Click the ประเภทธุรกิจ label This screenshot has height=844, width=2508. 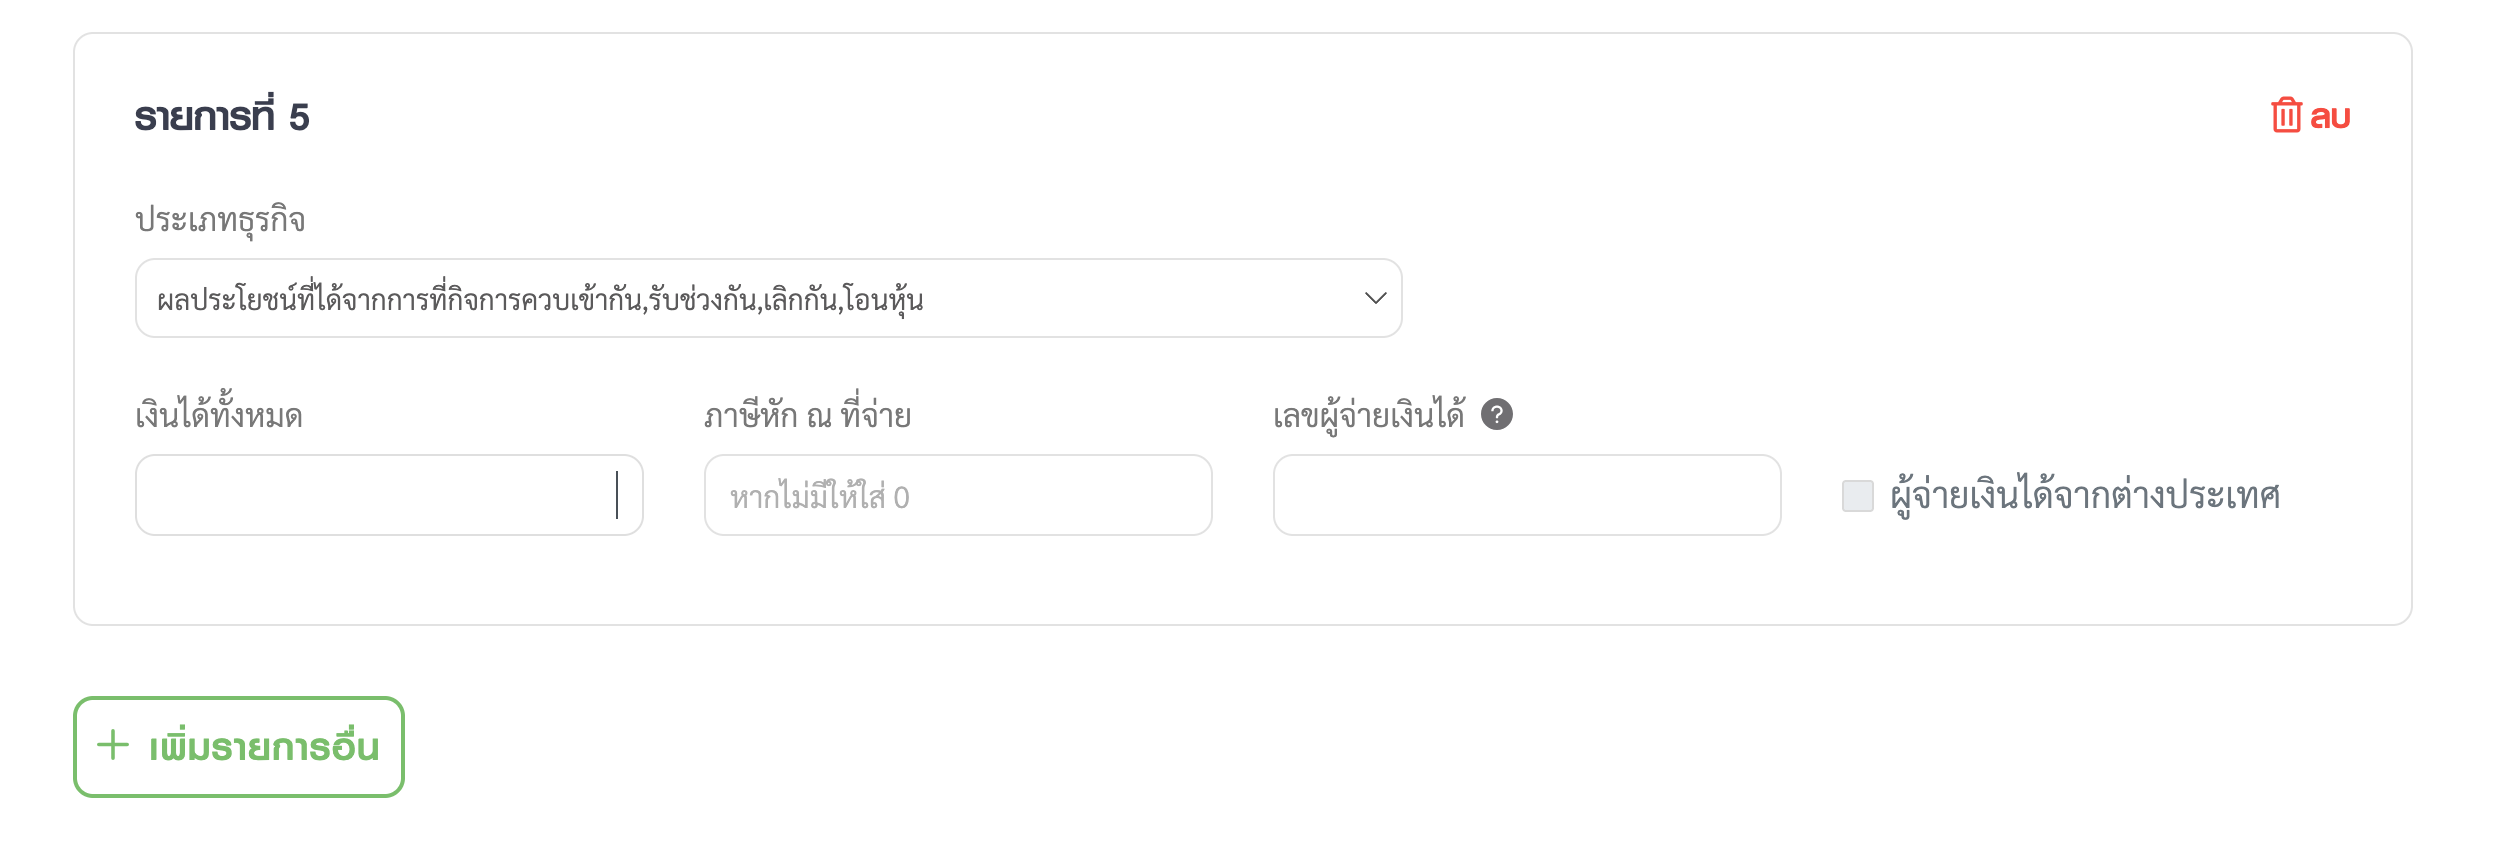coord(220,220)
